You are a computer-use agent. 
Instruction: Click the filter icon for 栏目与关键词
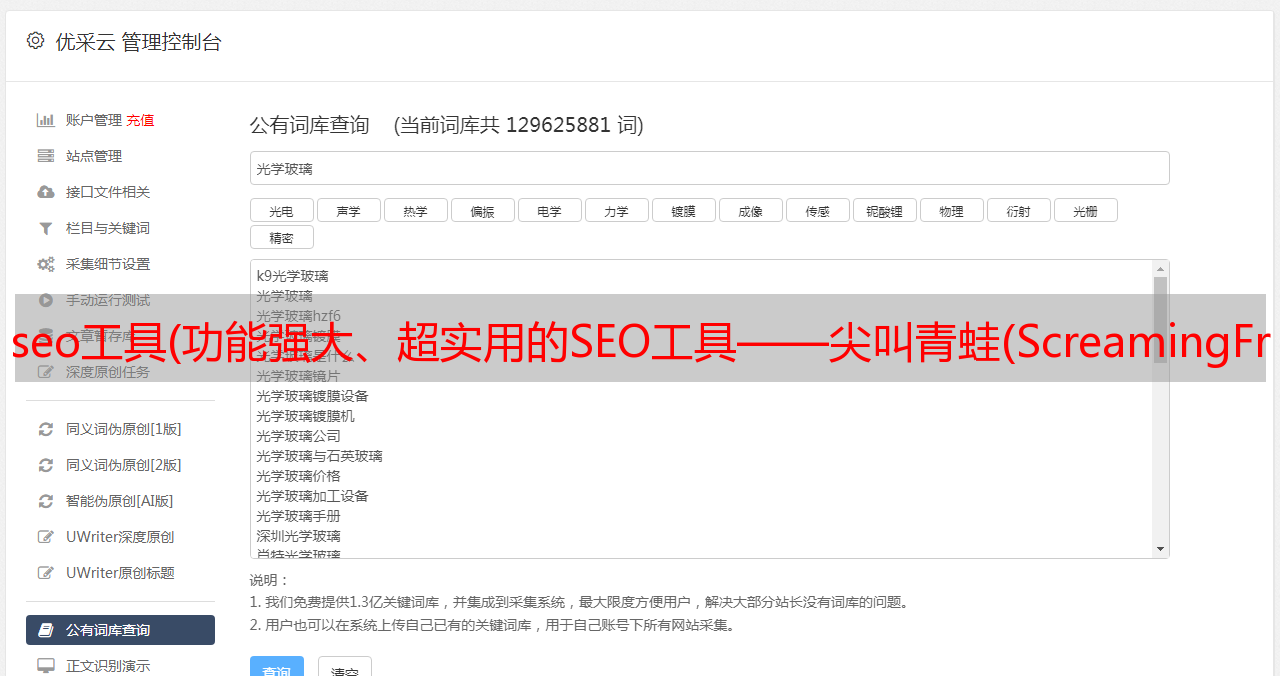coord(46,228)
